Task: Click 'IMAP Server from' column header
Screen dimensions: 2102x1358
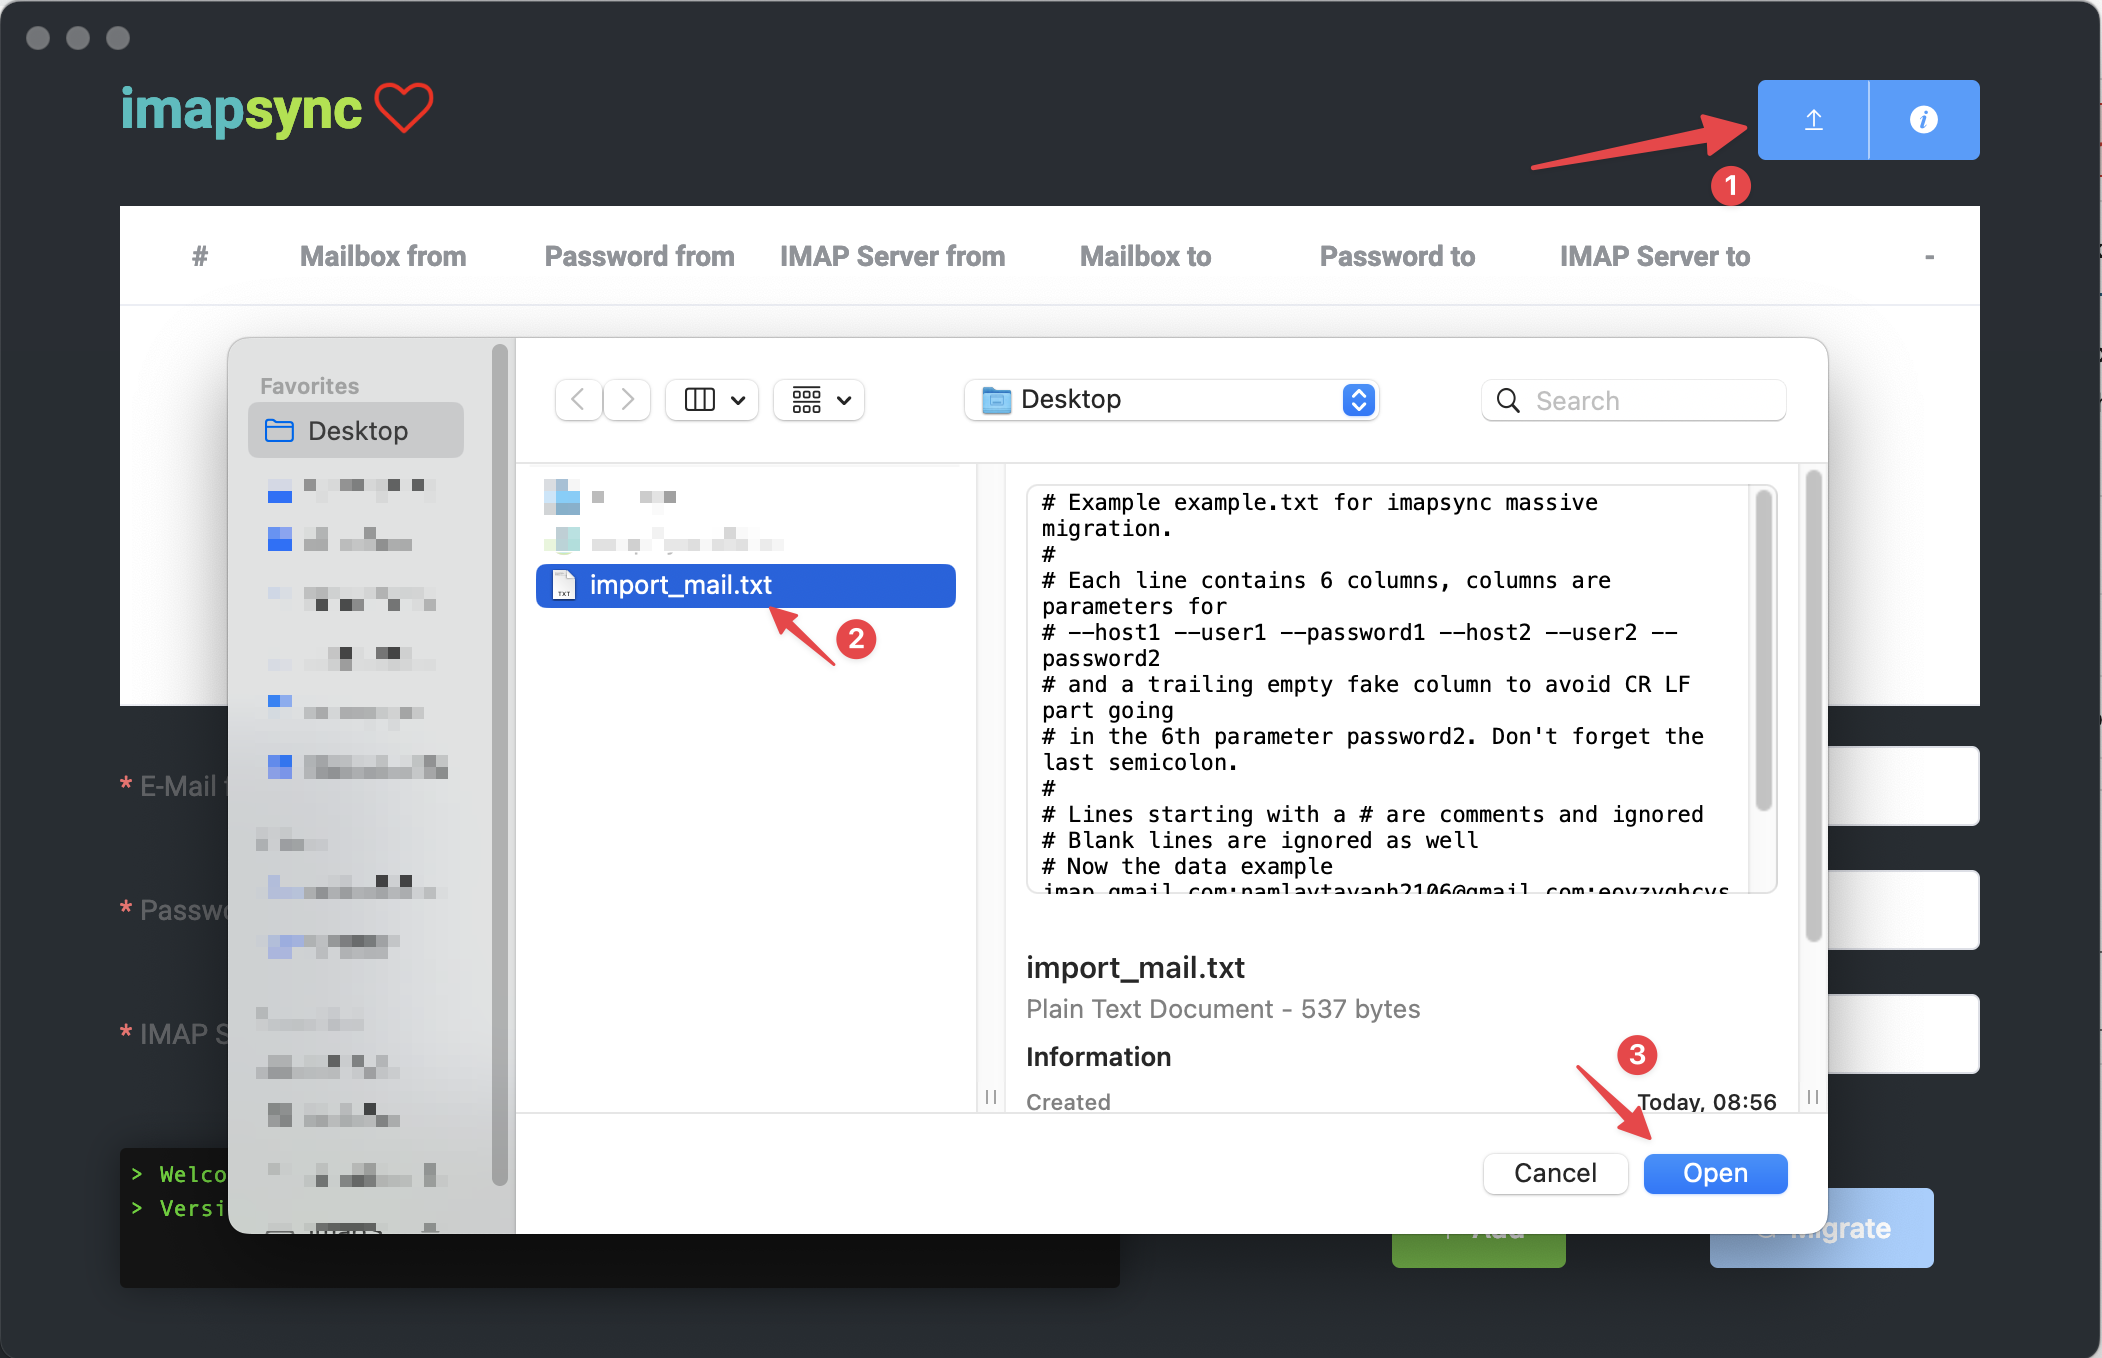Action: point(893,257)
